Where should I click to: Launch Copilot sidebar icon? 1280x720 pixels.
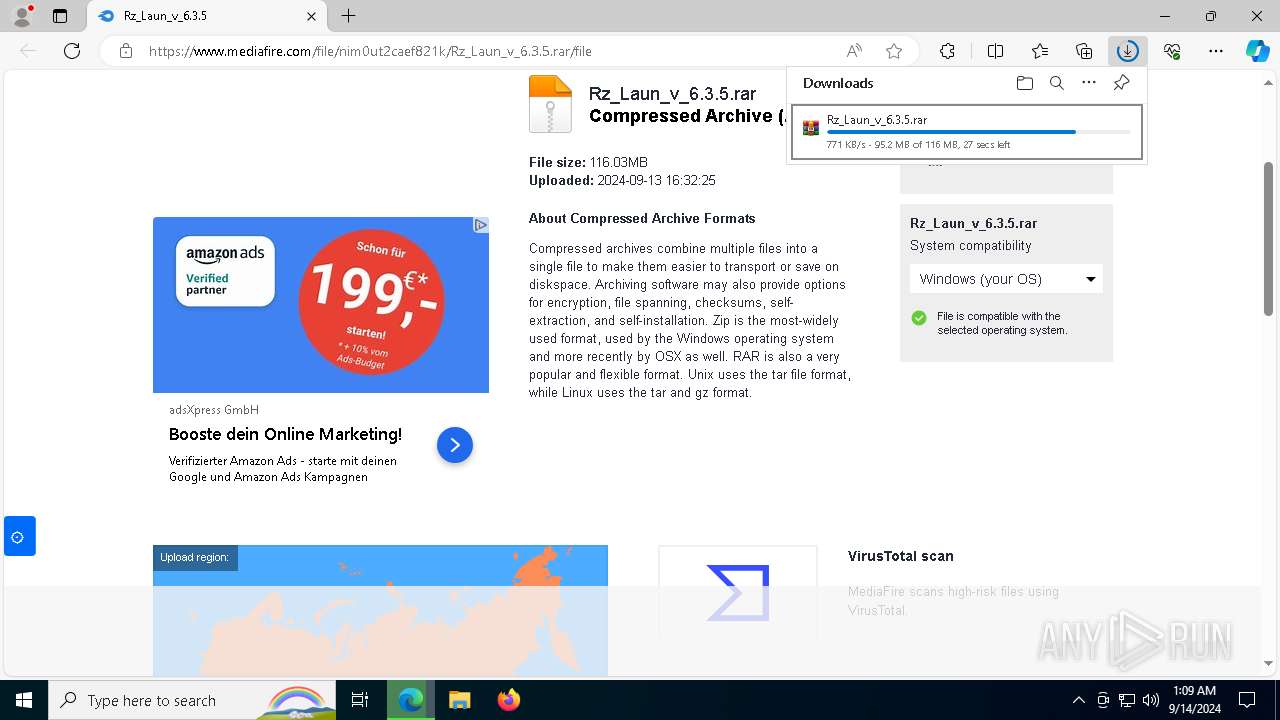pyautogui.click(x=1257, y=51)
